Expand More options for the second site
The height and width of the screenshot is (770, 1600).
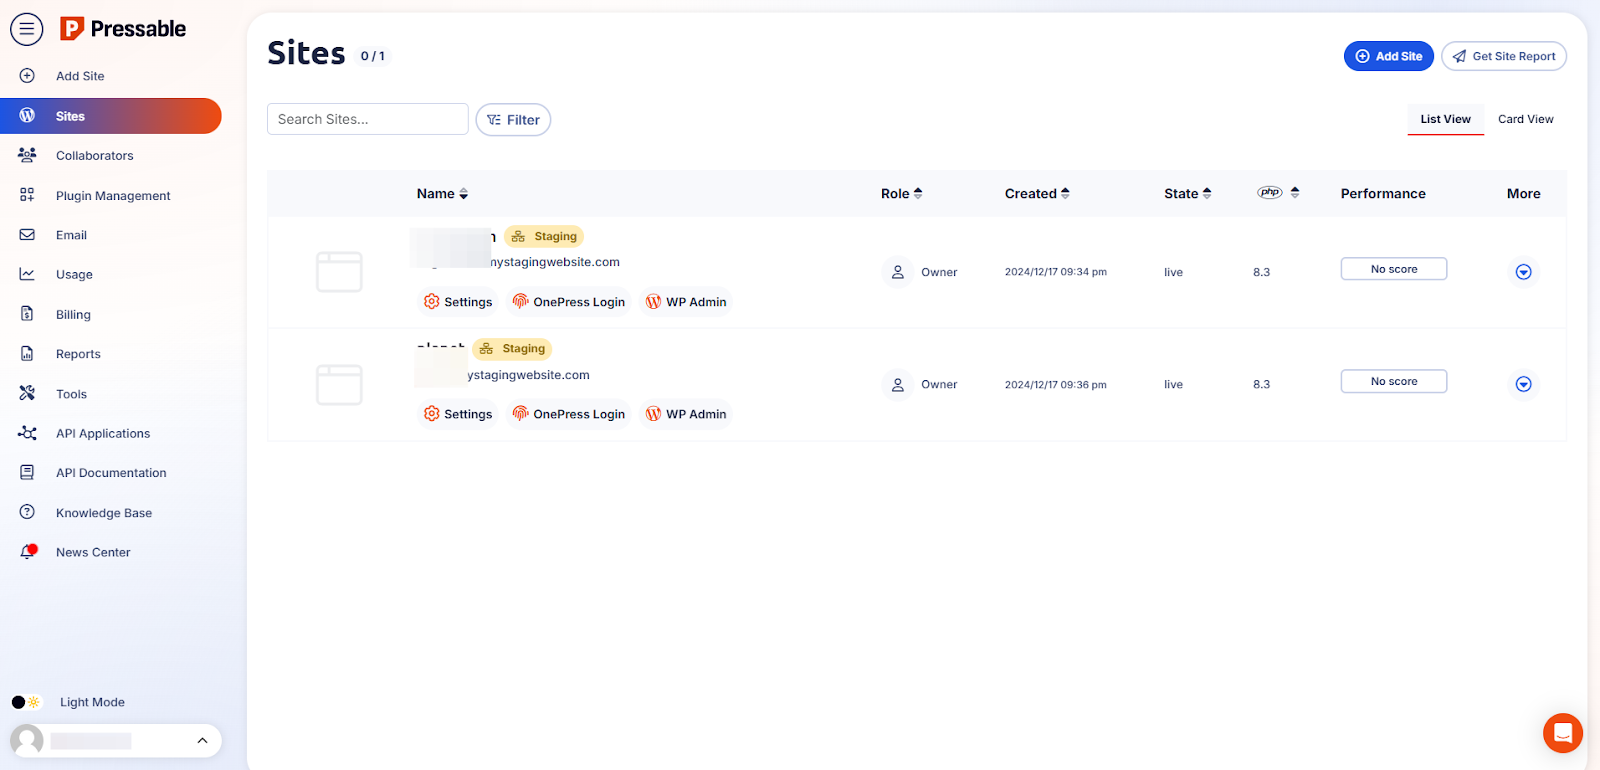pos(1523,384)
